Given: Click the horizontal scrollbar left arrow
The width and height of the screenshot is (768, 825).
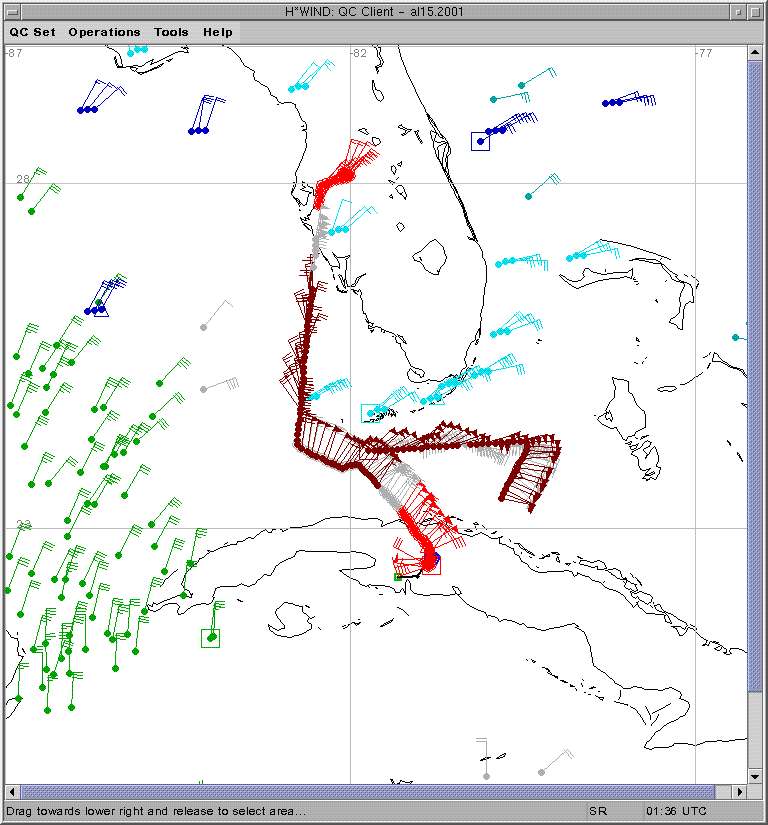Looking at the screenshot, I should [12, 792].
